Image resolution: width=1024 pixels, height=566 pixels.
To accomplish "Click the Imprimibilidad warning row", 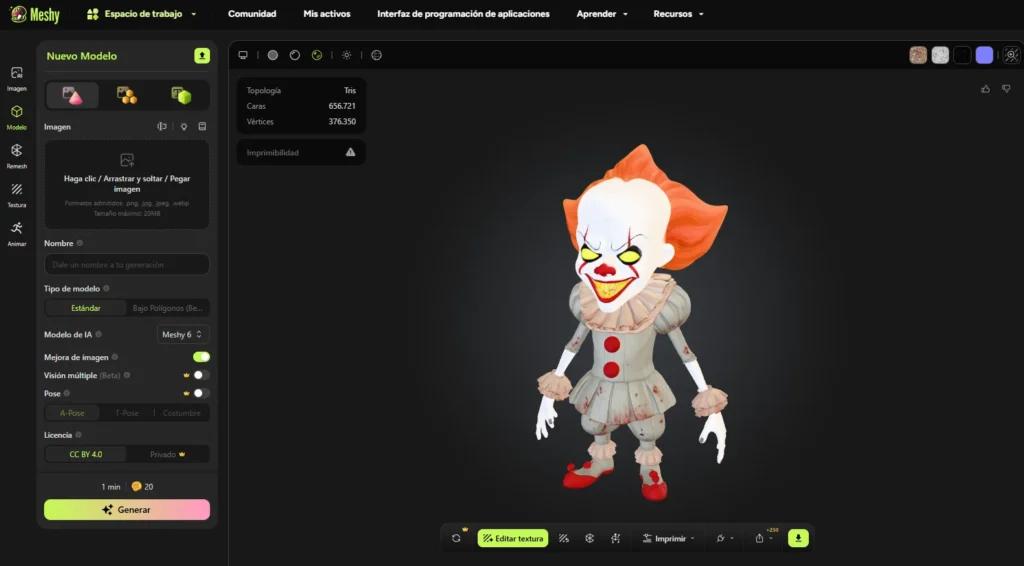I will tap(301, 152).
